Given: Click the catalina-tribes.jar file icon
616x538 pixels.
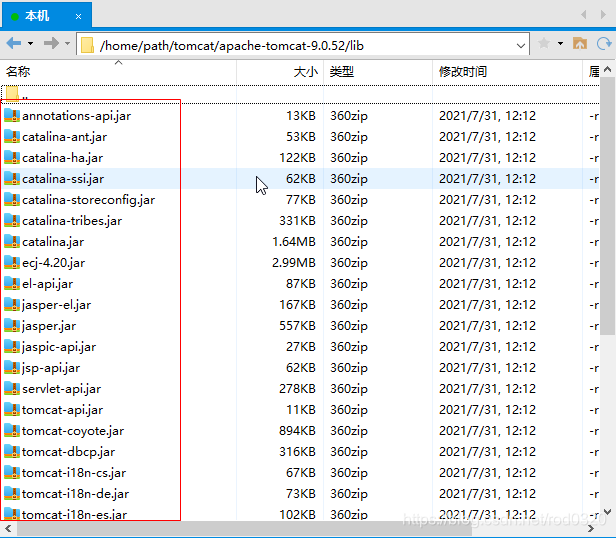Looking at the screenshot, I should [x=12, y=220].
